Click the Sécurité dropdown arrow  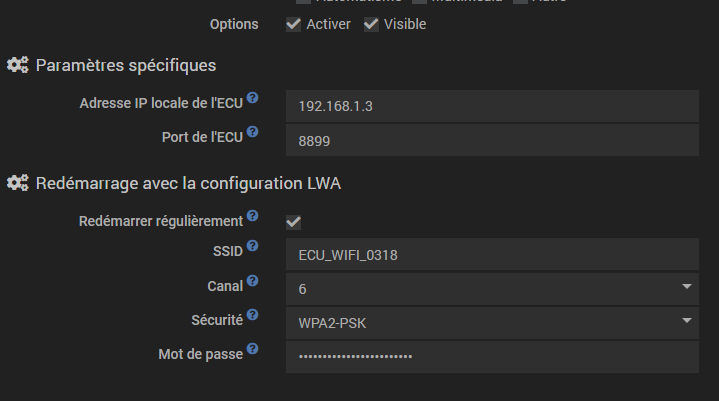click(687, 322)
